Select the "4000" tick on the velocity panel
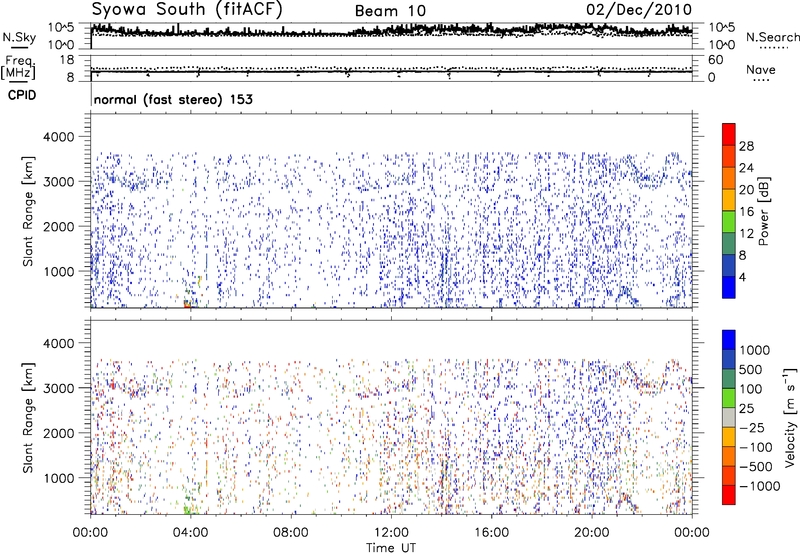The image size is (800, 554). point(58,343)
